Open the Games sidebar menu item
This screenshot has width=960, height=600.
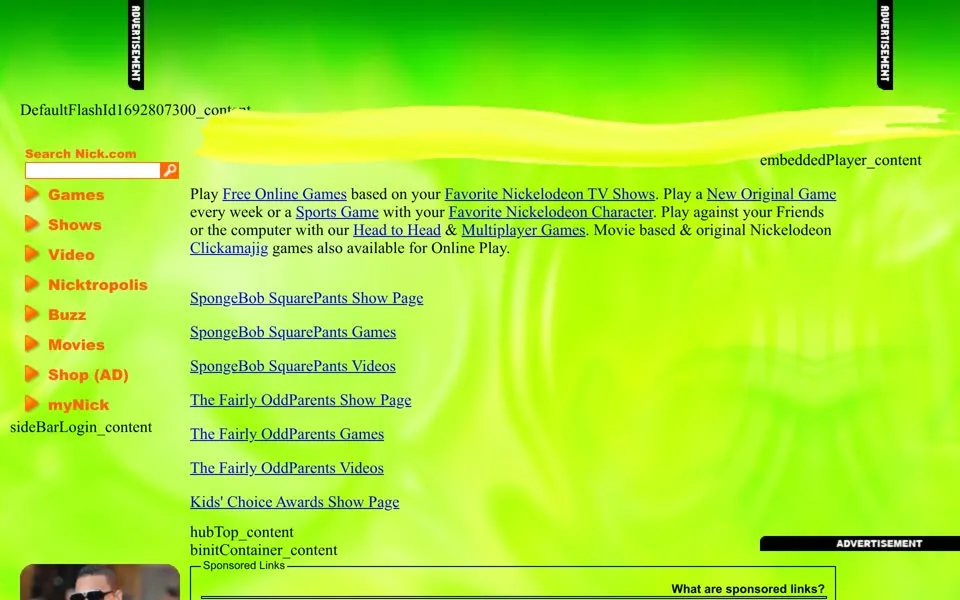[x=76, y=195]
